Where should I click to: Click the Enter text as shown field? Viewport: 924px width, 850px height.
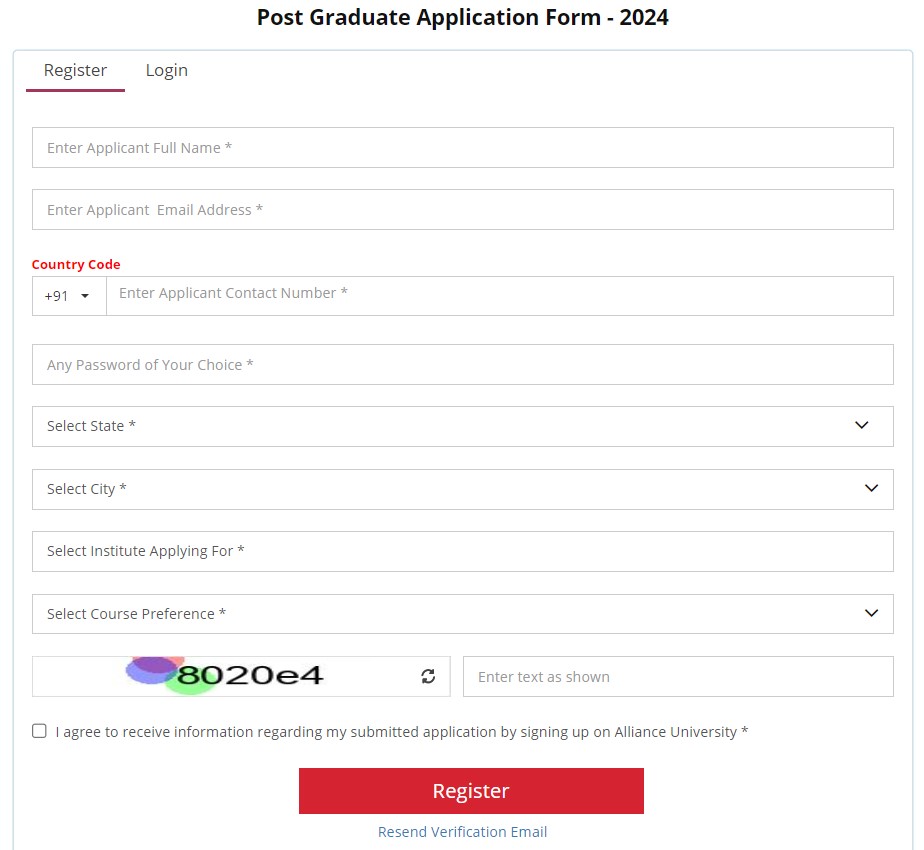(677, 677)
